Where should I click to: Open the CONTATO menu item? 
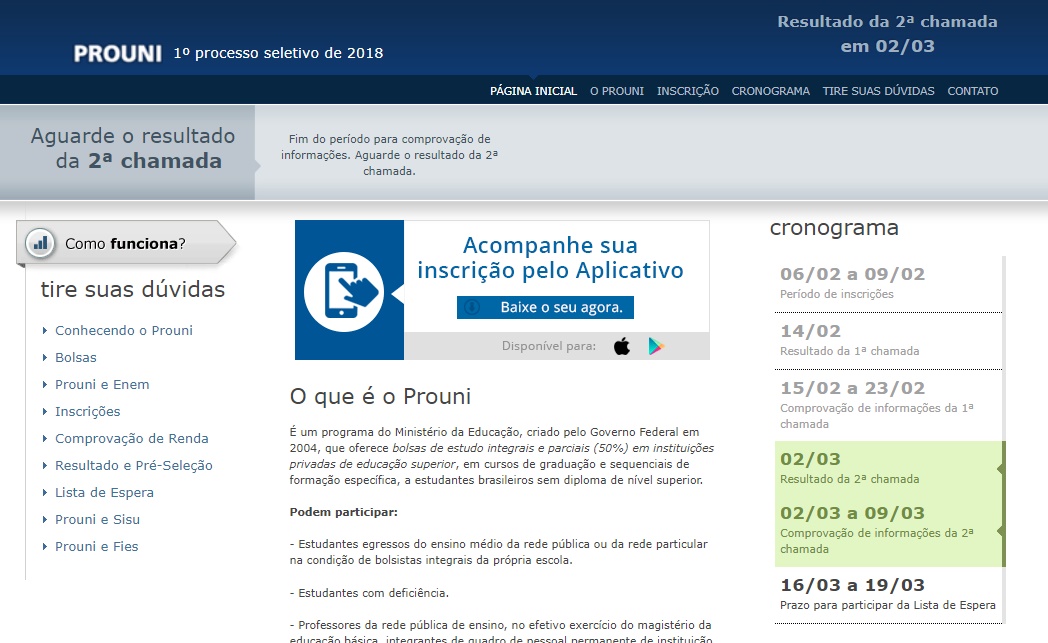[x=972, y=91]
